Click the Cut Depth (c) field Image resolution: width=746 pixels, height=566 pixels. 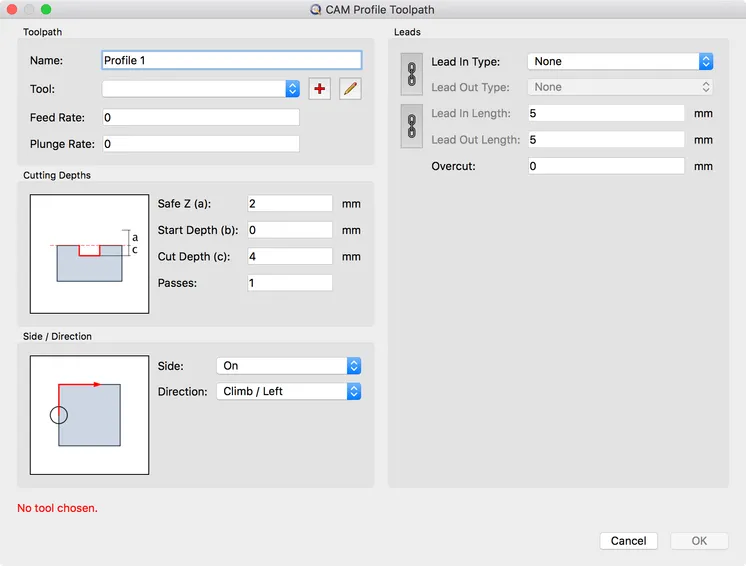pos(290,256)
